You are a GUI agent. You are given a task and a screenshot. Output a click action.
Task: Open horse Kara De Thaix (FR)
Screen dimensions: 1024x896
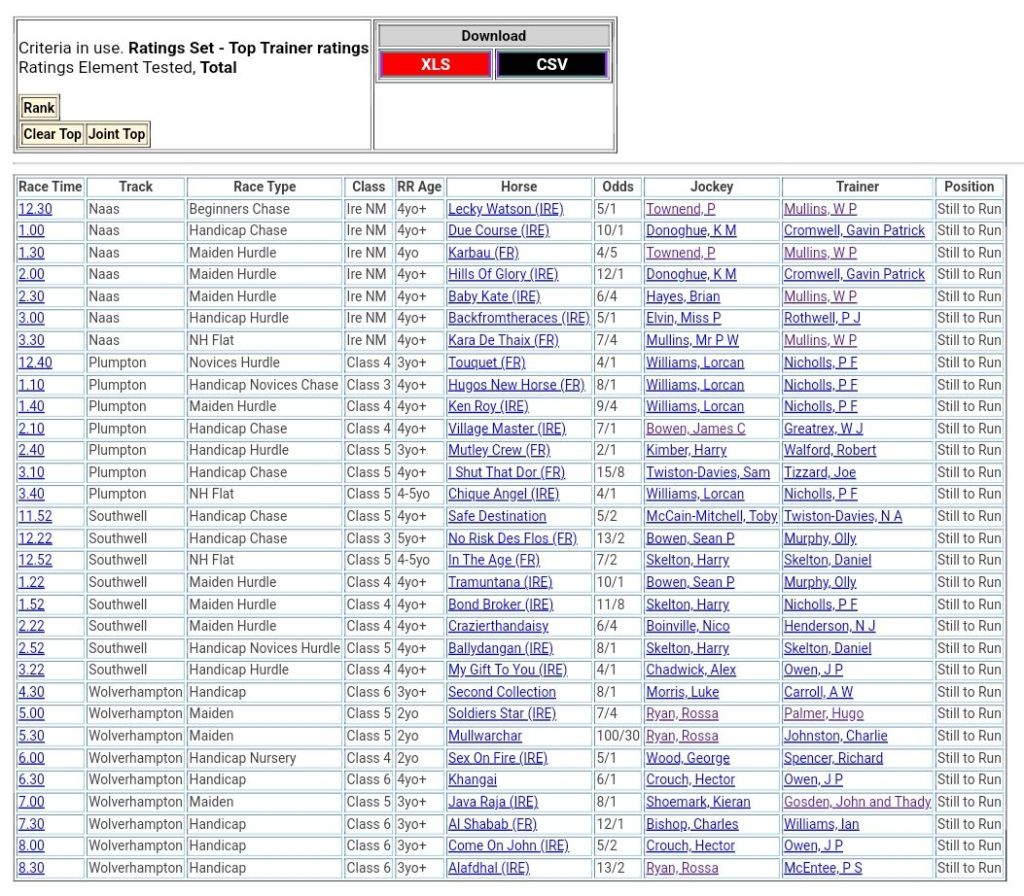(x=503, y=340)
